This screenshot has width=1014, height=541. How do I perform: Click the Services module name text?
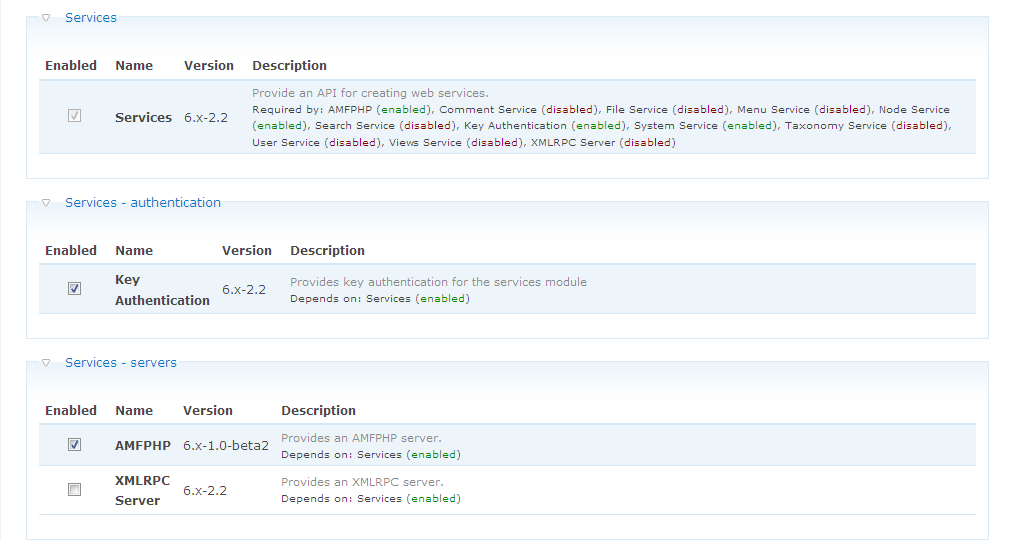(144, 118)
